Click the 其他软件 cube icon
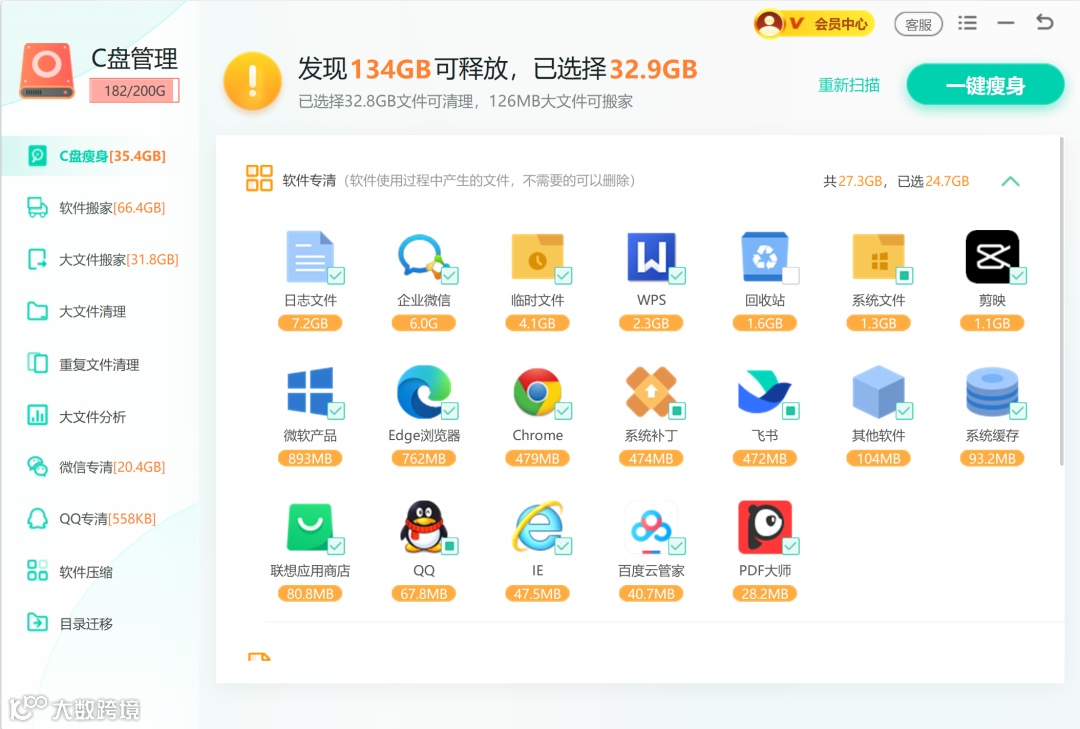 (878, 391)
